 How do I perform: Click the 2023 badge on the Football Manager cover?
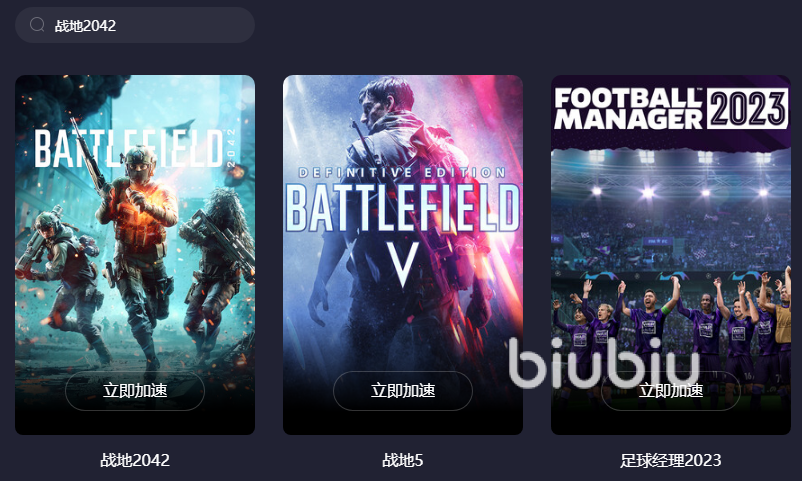(748, 108)
